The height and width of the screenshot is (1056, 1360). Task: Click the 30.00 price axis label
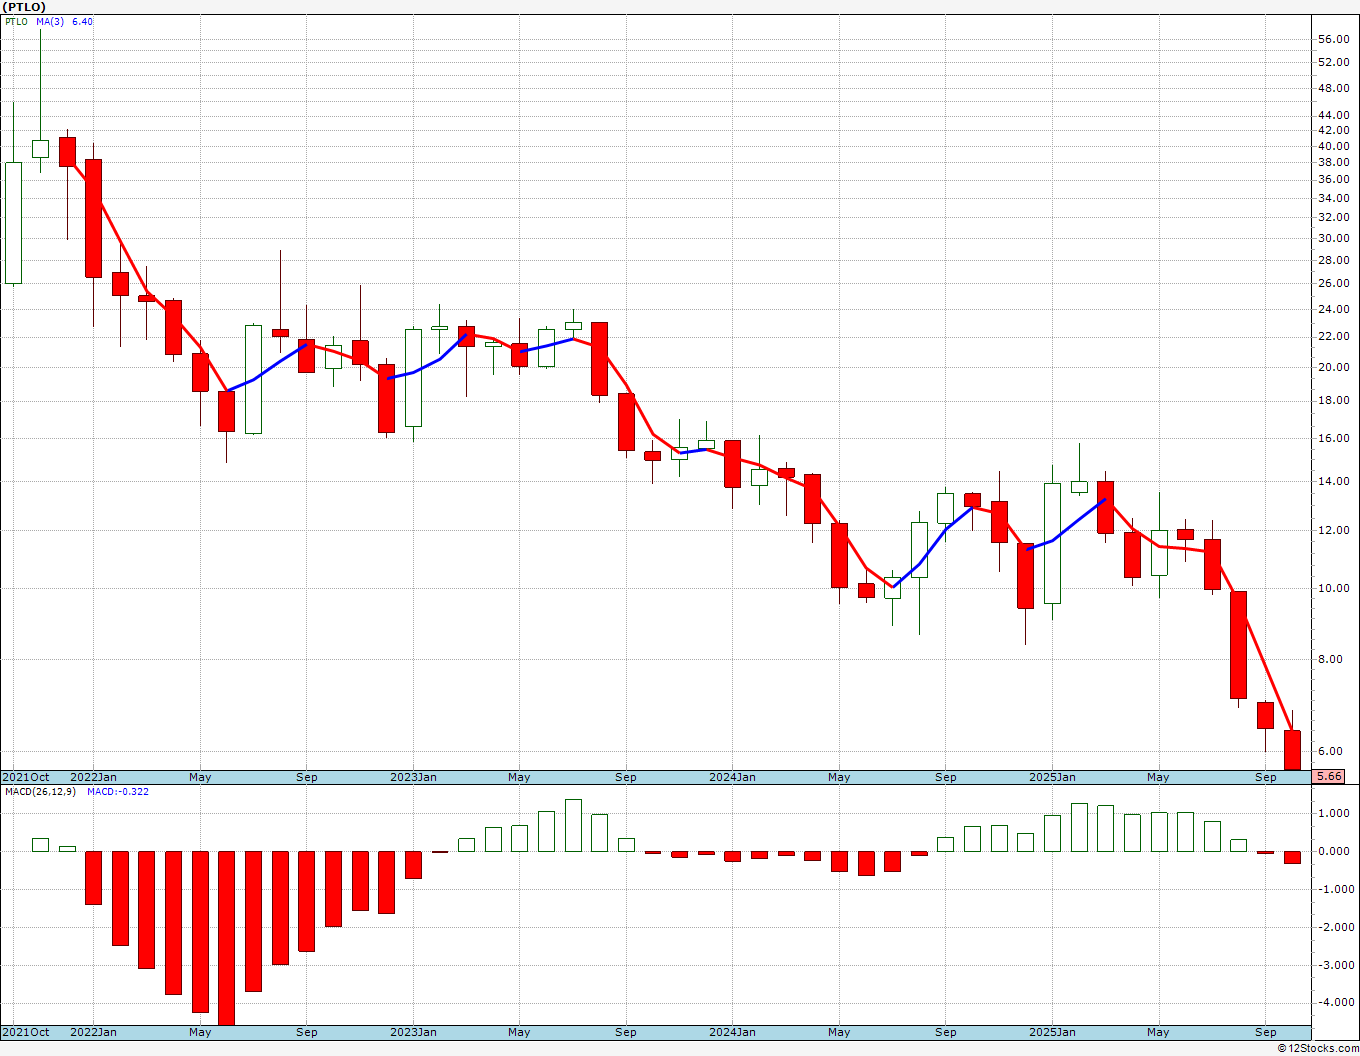coord(1333,238)
